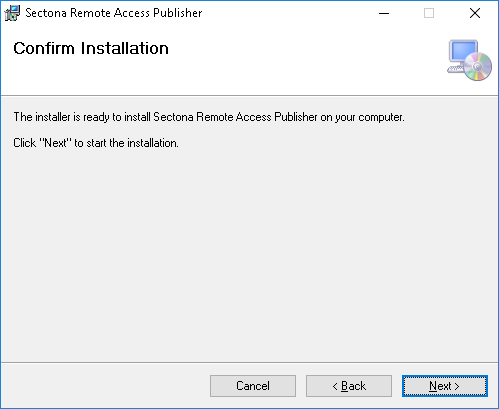Click the Confirm Installation heading
This screenshot has height=409, width=499.
(91, 48)
